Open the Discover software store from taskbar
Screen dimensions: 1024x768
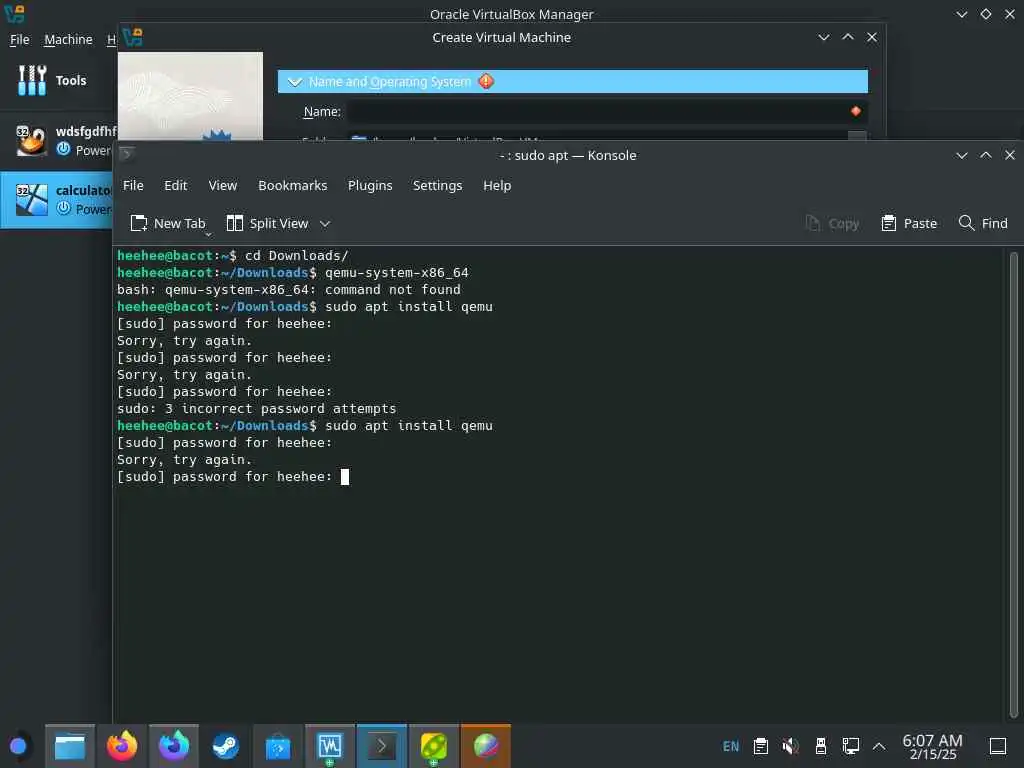coord(278,746)
